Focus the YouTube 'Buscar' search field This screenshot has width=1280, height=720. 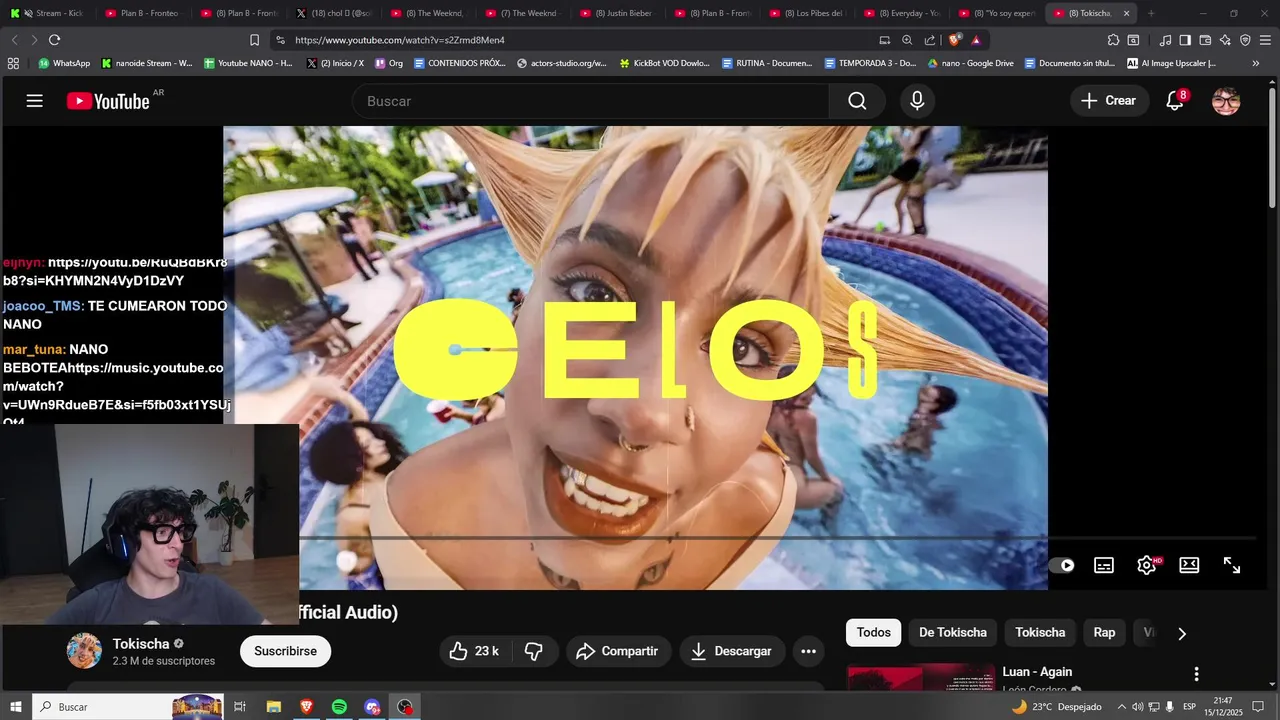click(x=590, y=101)
